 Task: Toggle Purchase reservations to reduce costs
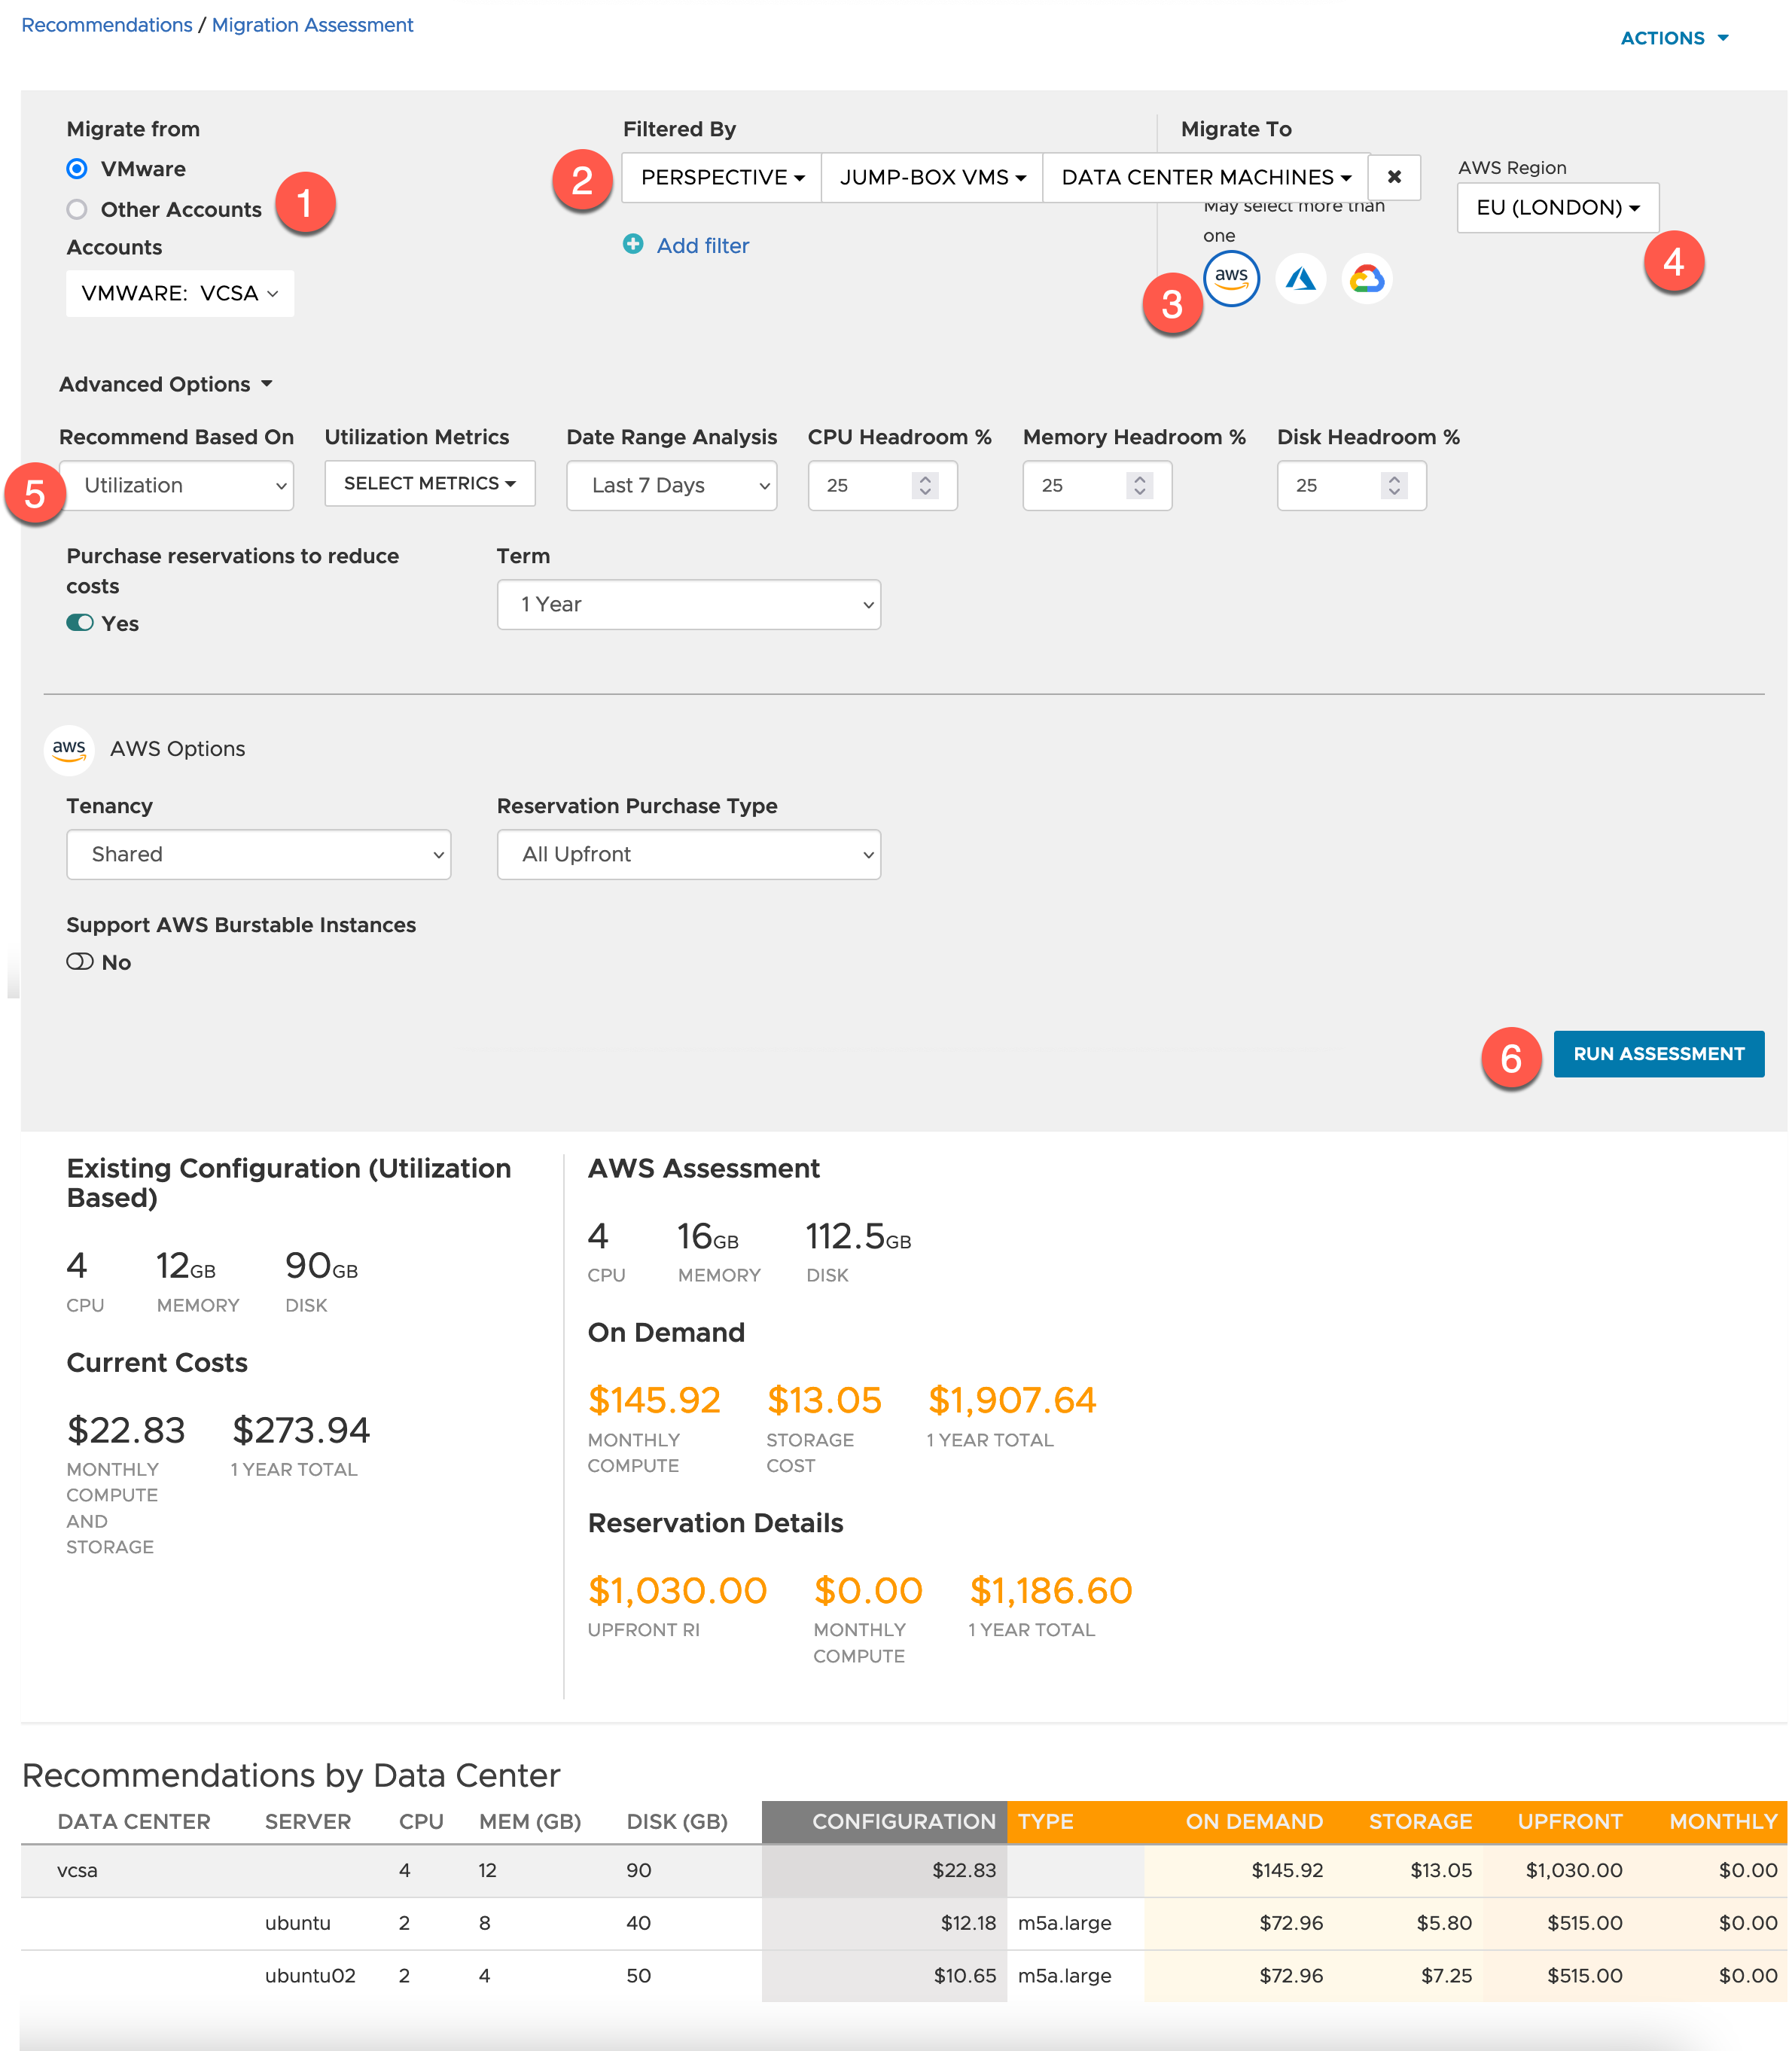[80, 623]
